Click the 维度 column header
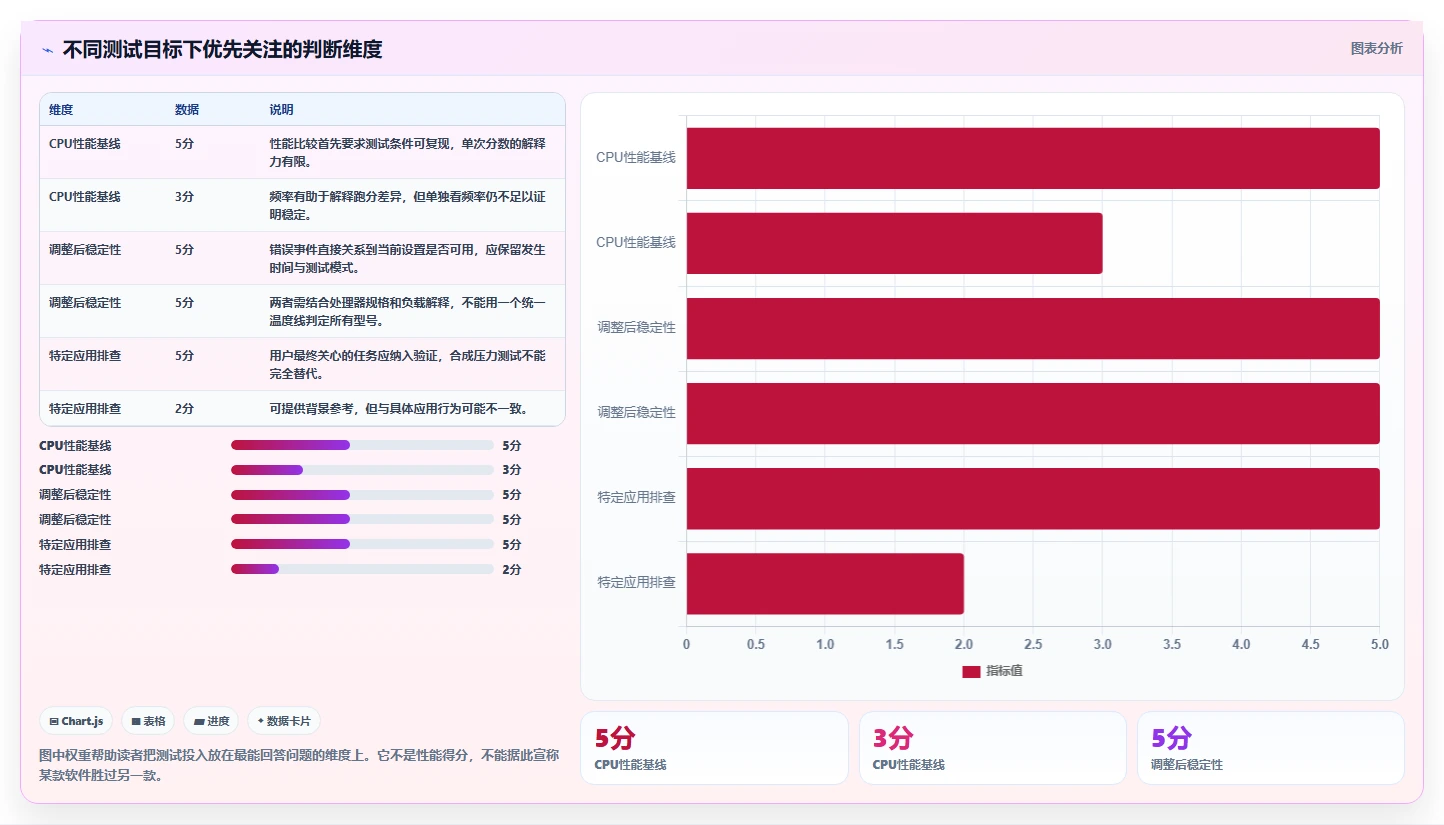 tap(61, 110)
